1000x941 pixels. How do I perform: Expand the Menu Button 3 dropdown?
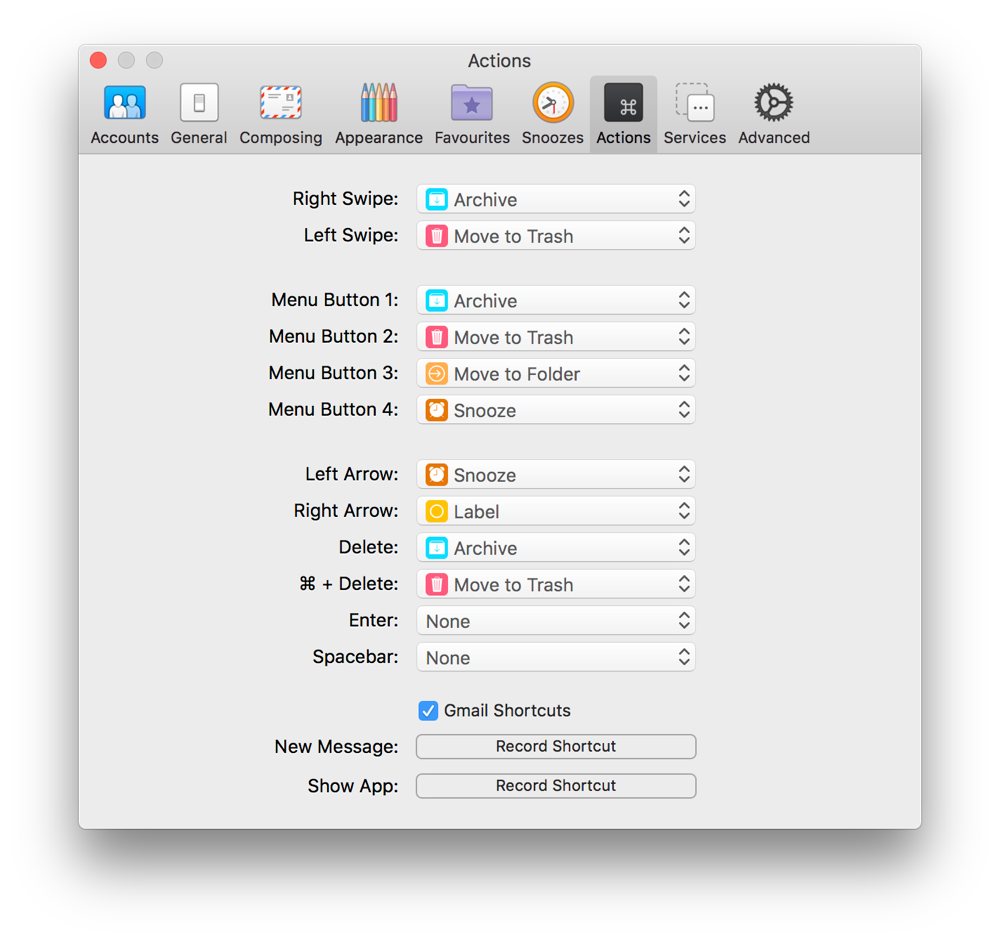coord(555,374)
